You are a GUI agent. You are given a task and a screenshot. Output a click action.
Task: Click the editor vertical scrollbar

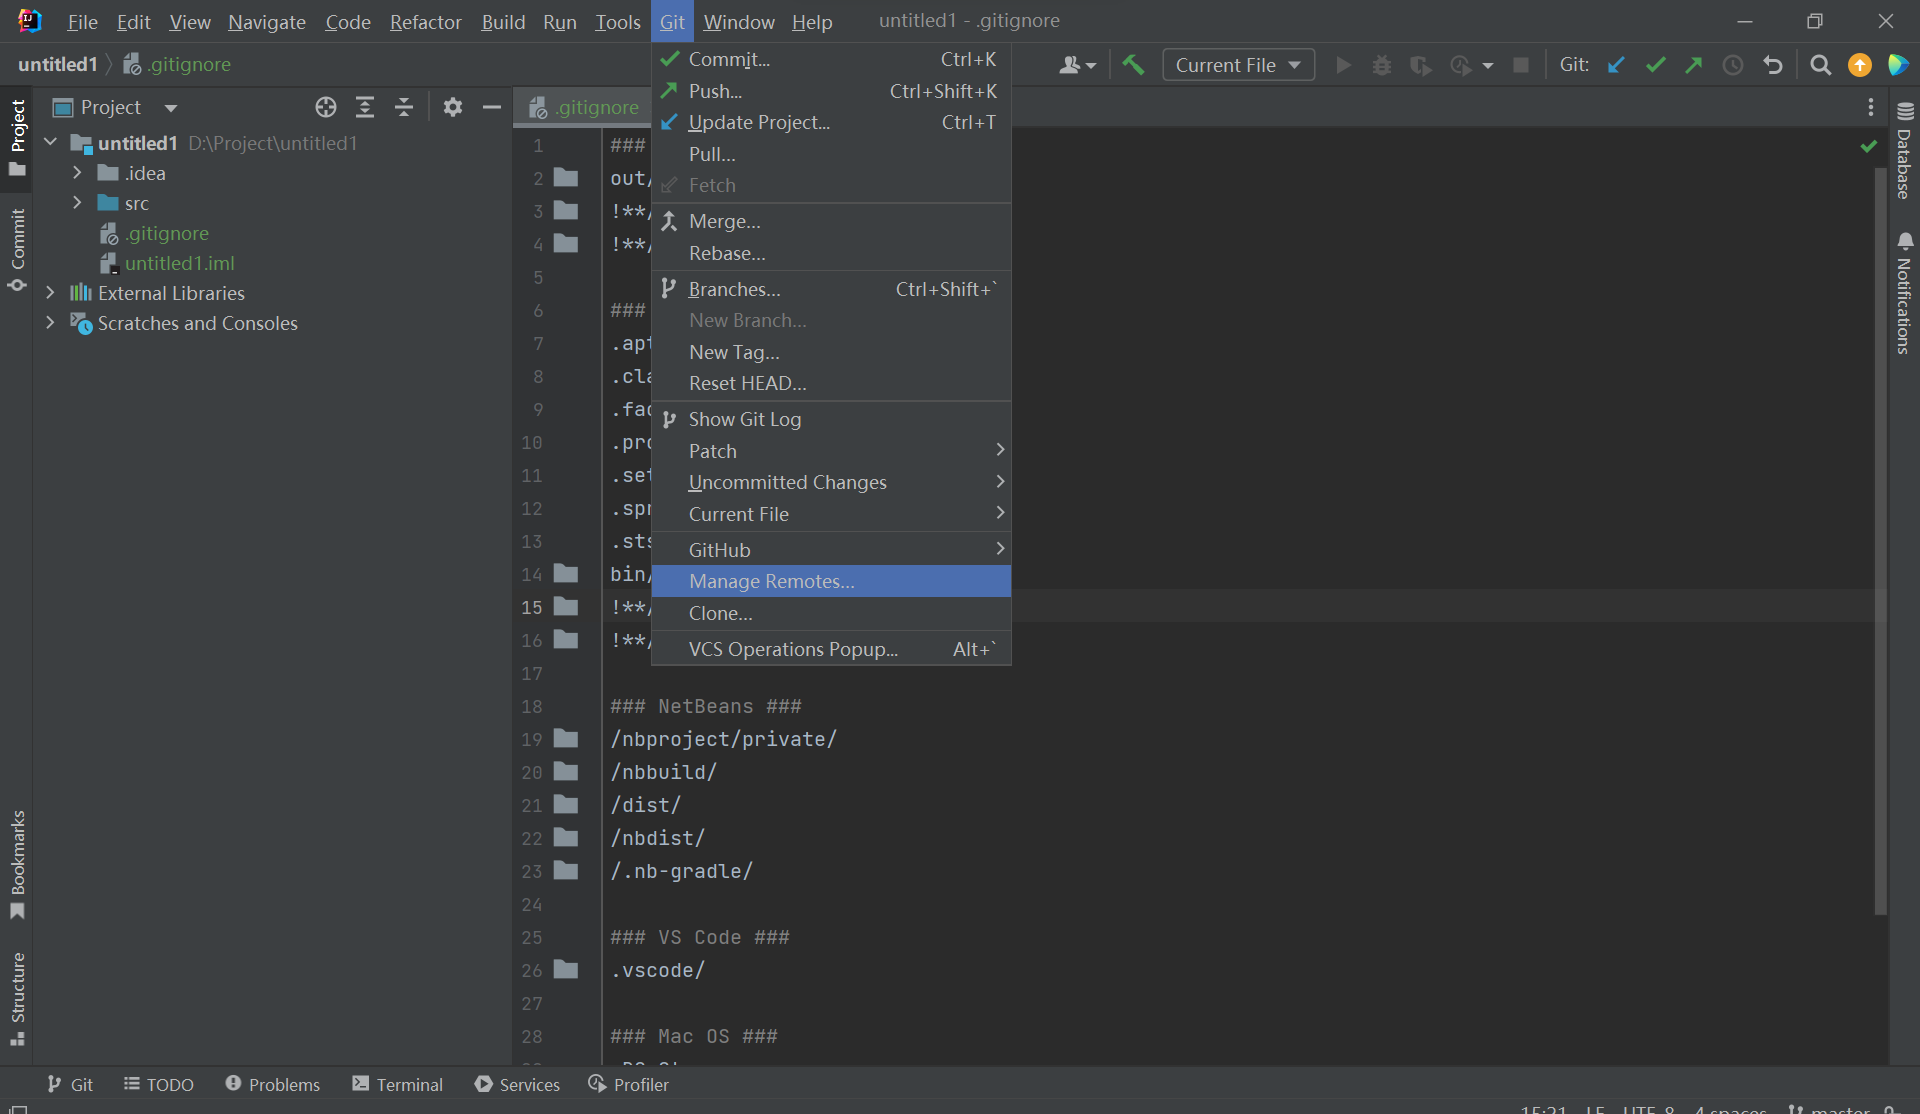click(x=1880, y=540)
